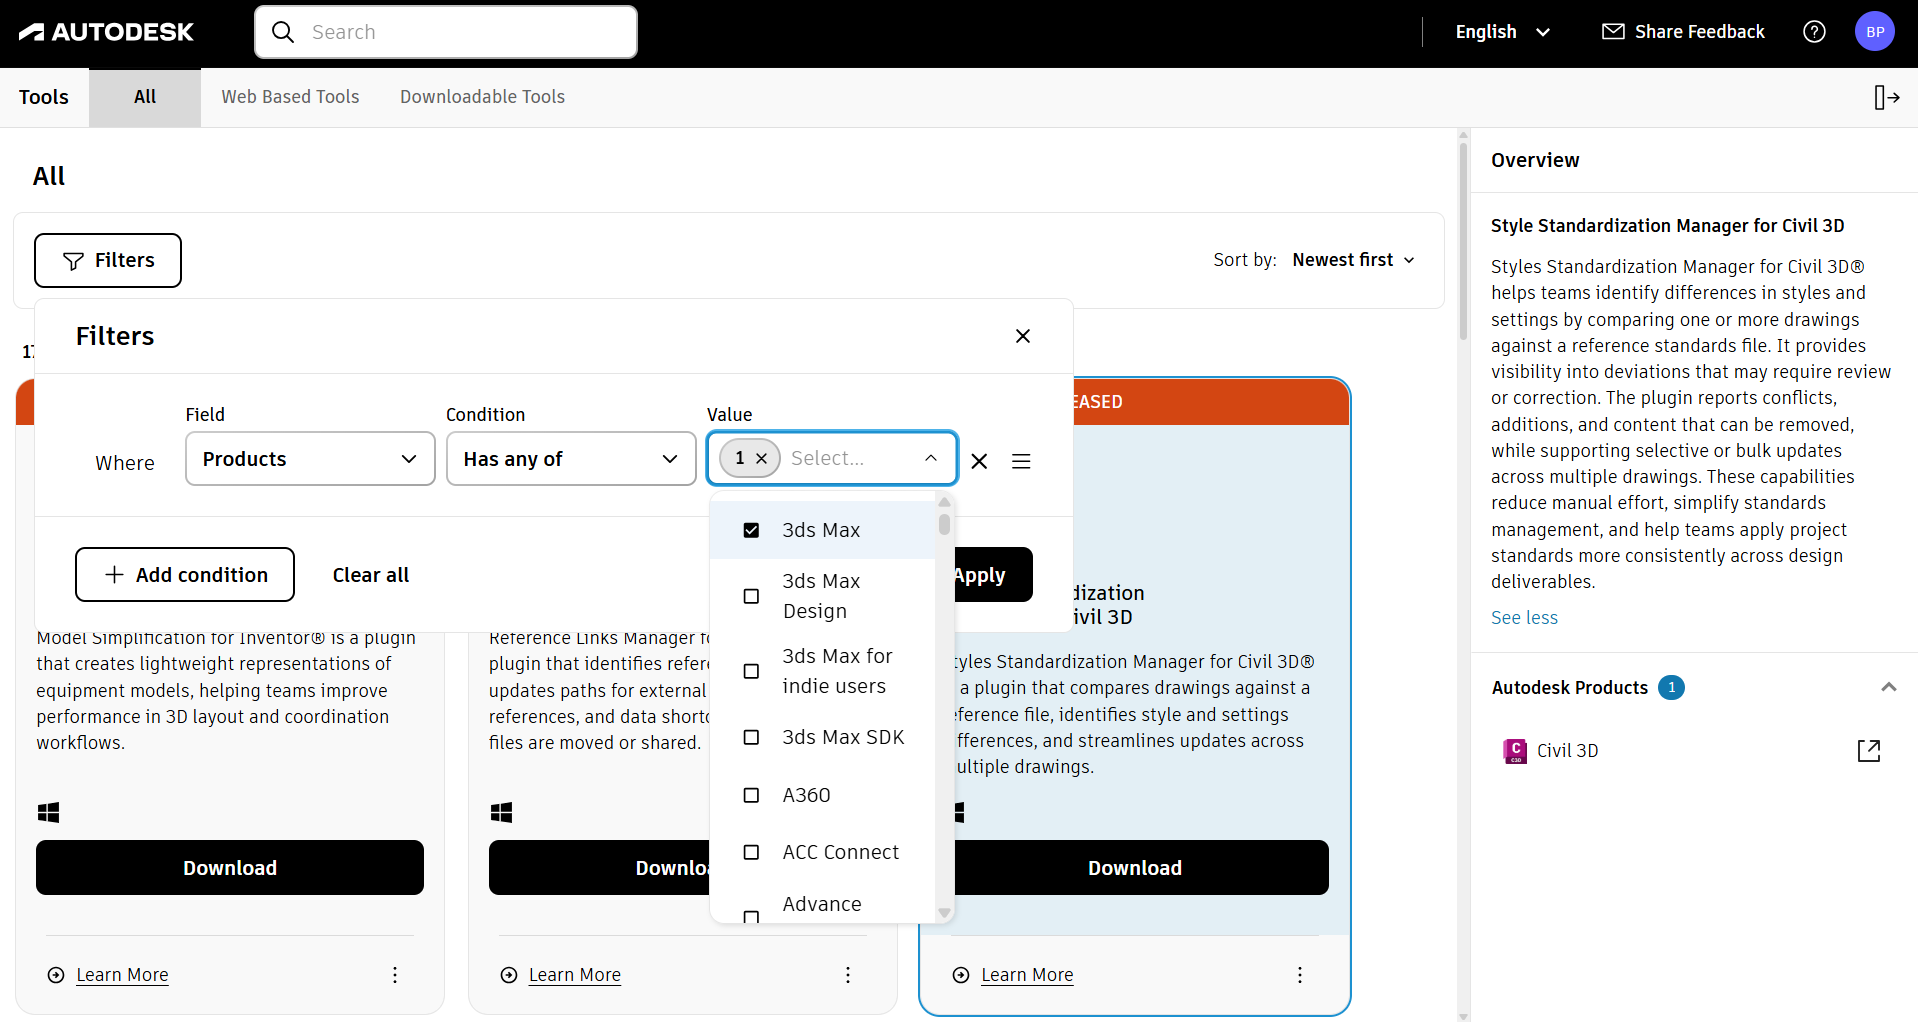Open more options on Style Standardization card
The height and width of the screenshot is (1022, 1918).
tap(1300, 975)
